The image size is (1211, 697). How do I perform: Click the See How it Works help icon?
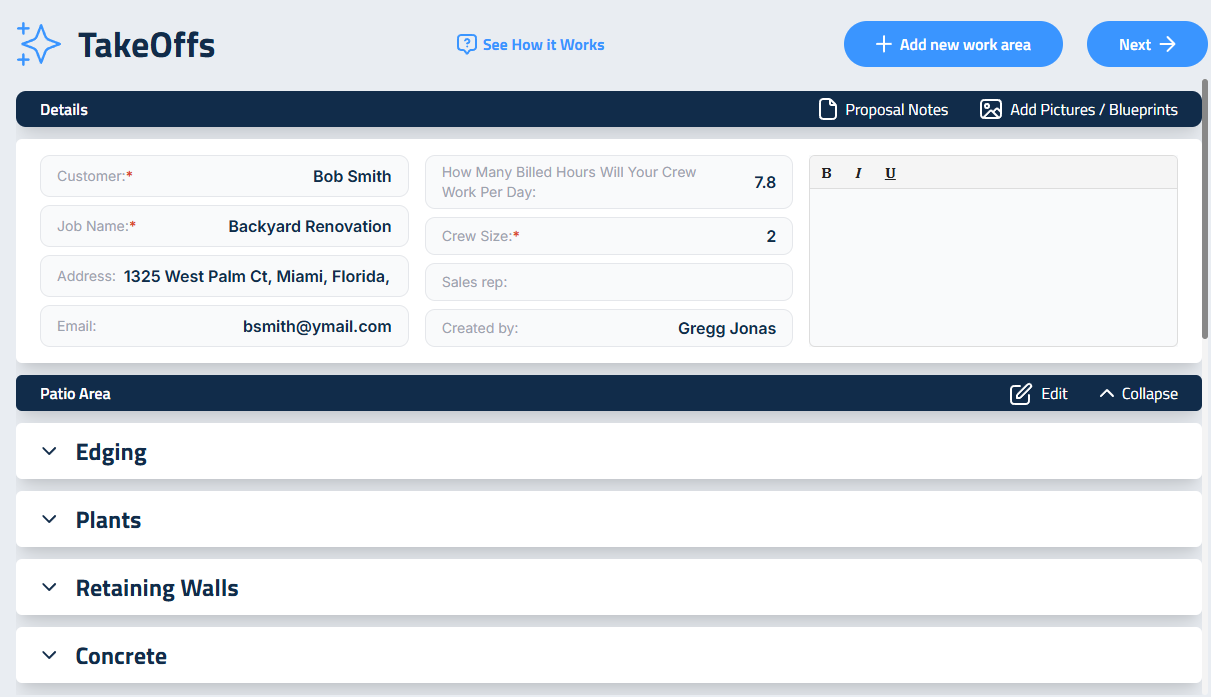pos(466,44)
